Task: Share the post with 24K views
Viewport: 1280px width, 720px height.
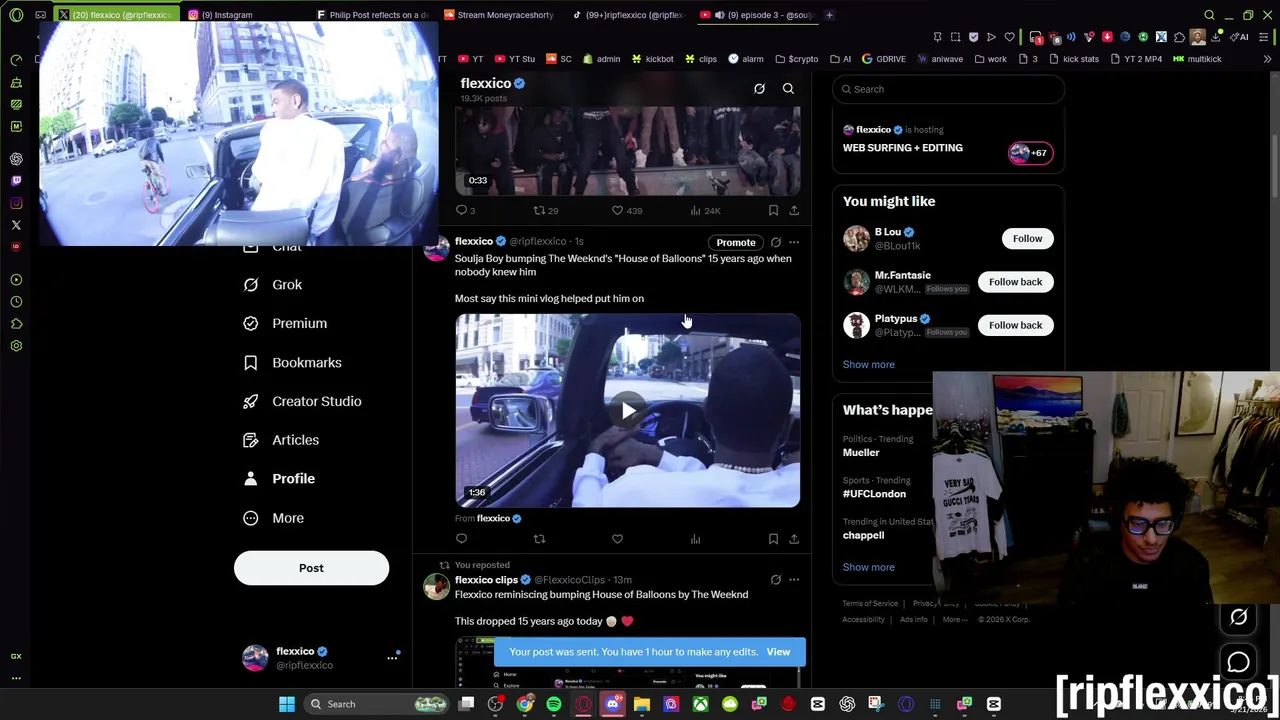Action: (794, 211)
